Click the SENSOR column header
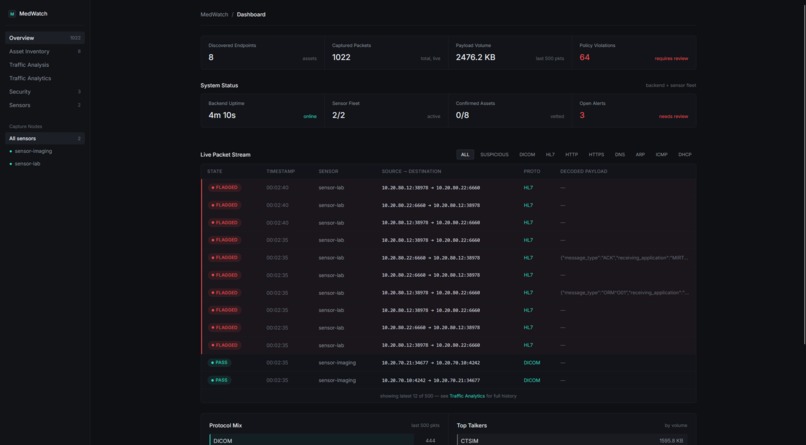 pos(328,172)
